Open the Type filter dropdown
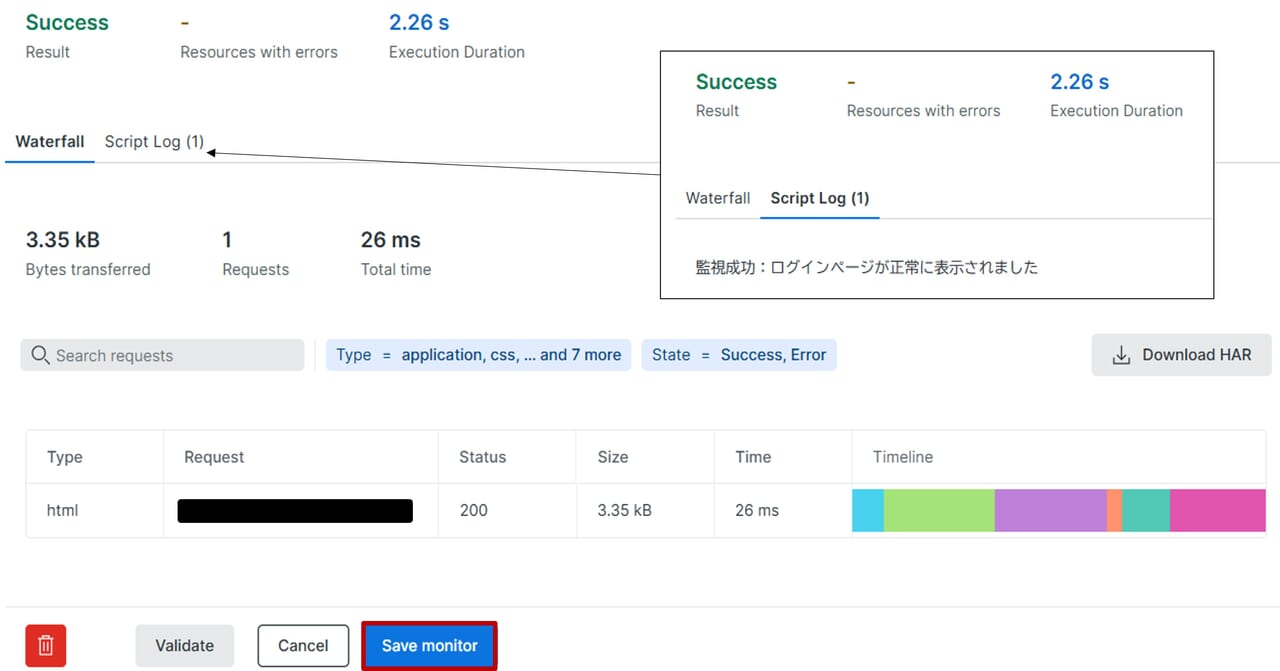Screen dimensions: 1280x671 (x=478, y=355)
